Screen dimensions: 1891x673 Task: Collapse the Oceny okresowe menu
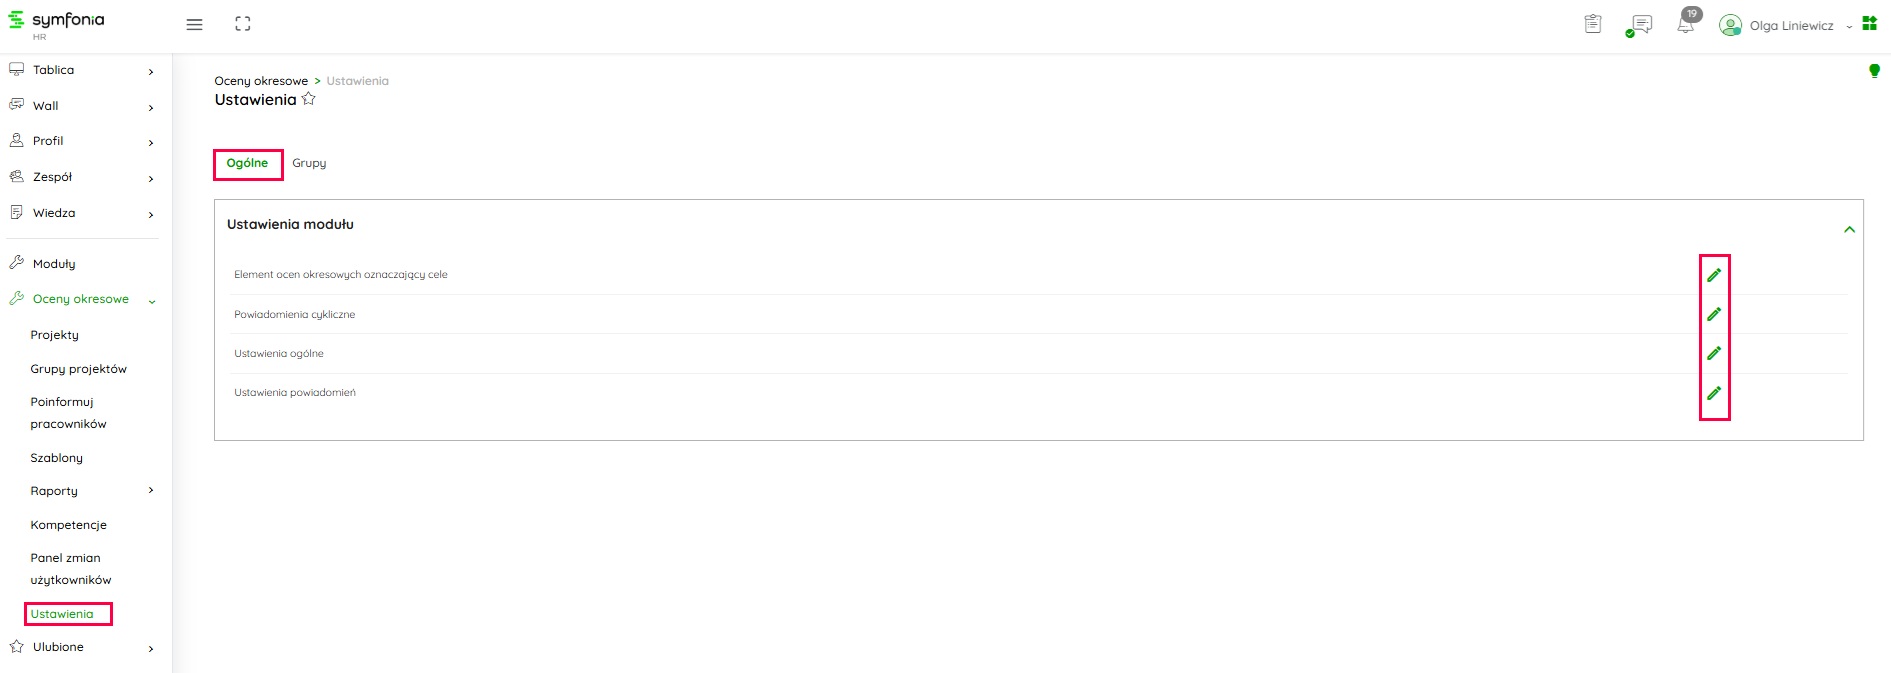point(152,300)
